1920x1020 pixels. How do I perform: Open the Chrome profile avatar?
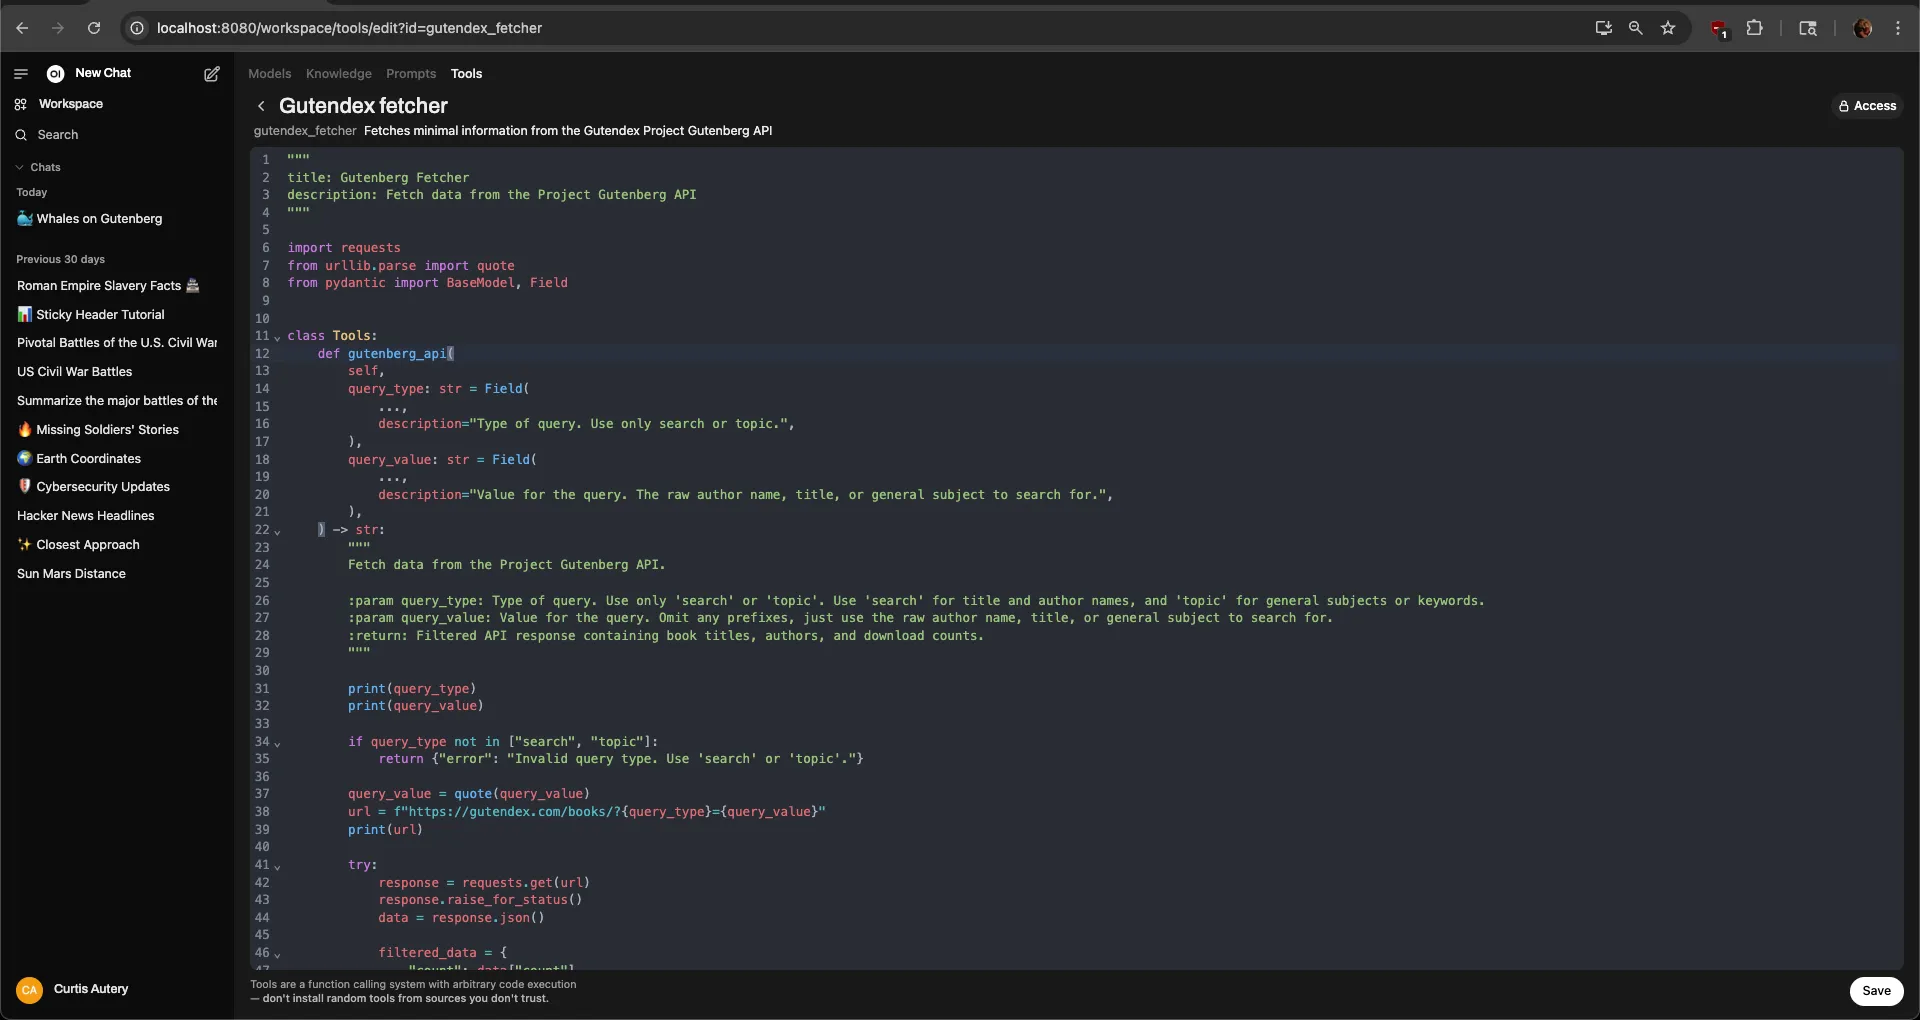[1863, 28]
